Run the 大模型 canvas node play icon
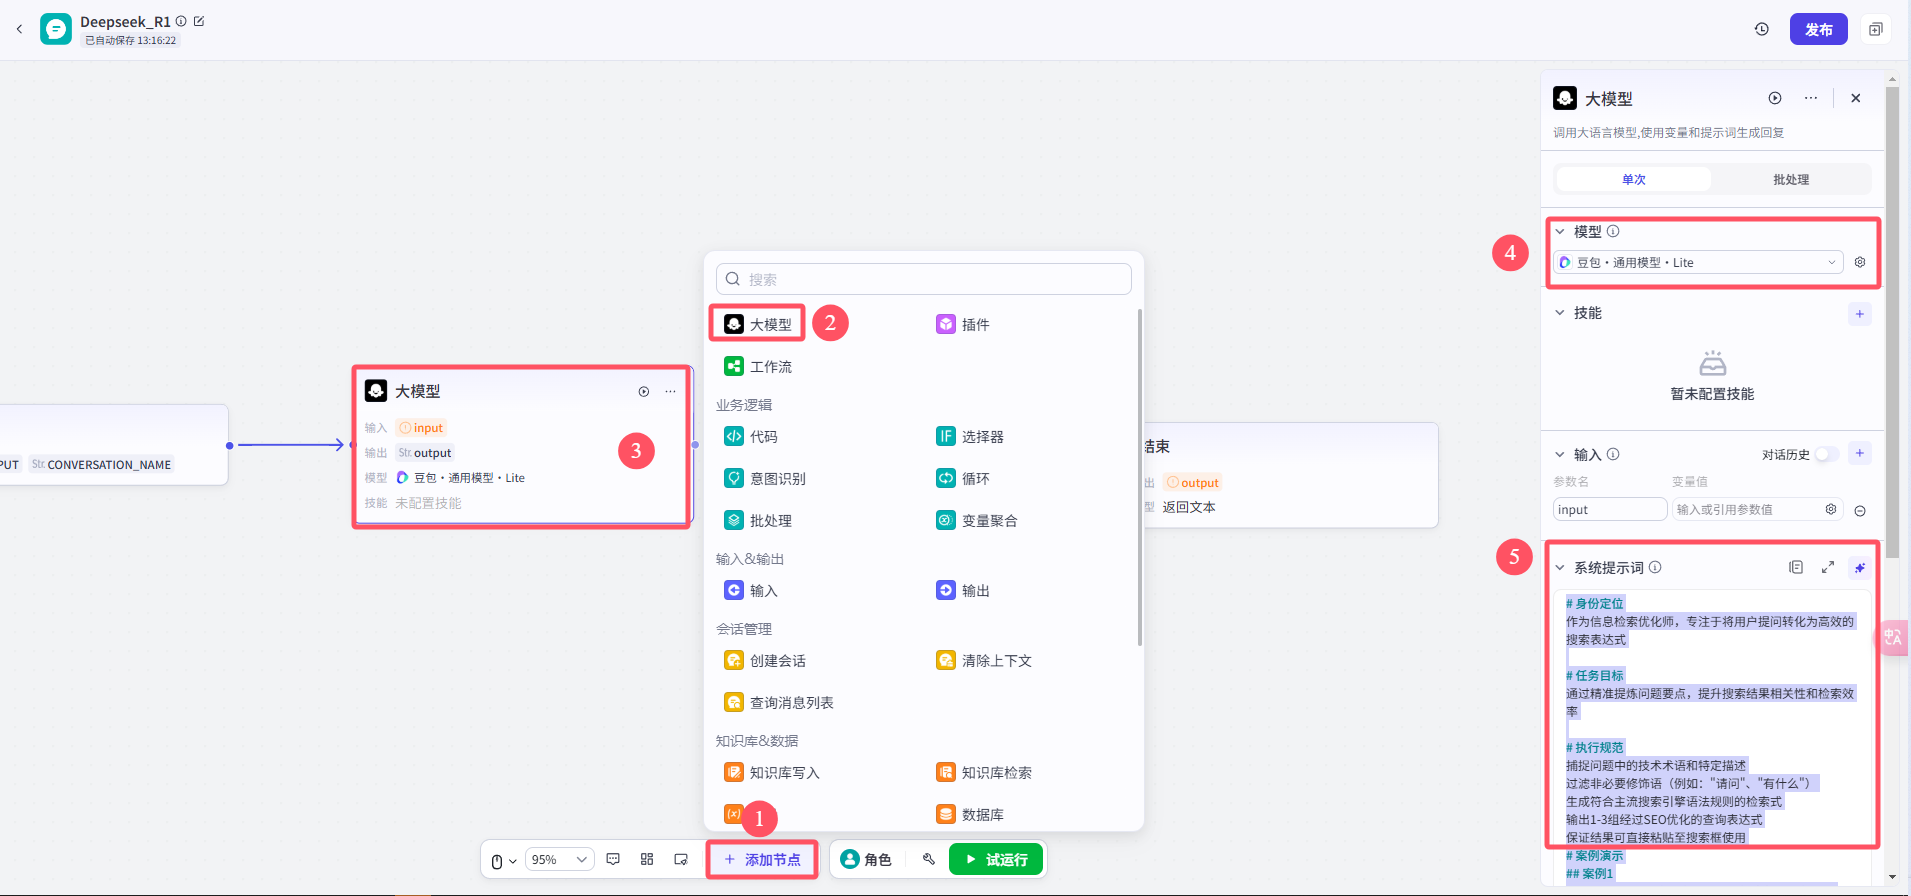 tap(644, 391)
